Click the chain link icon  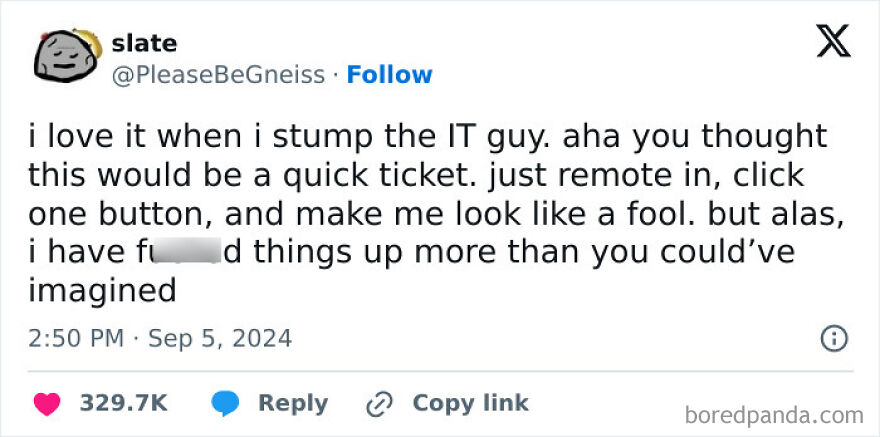[x=380, y=403]
